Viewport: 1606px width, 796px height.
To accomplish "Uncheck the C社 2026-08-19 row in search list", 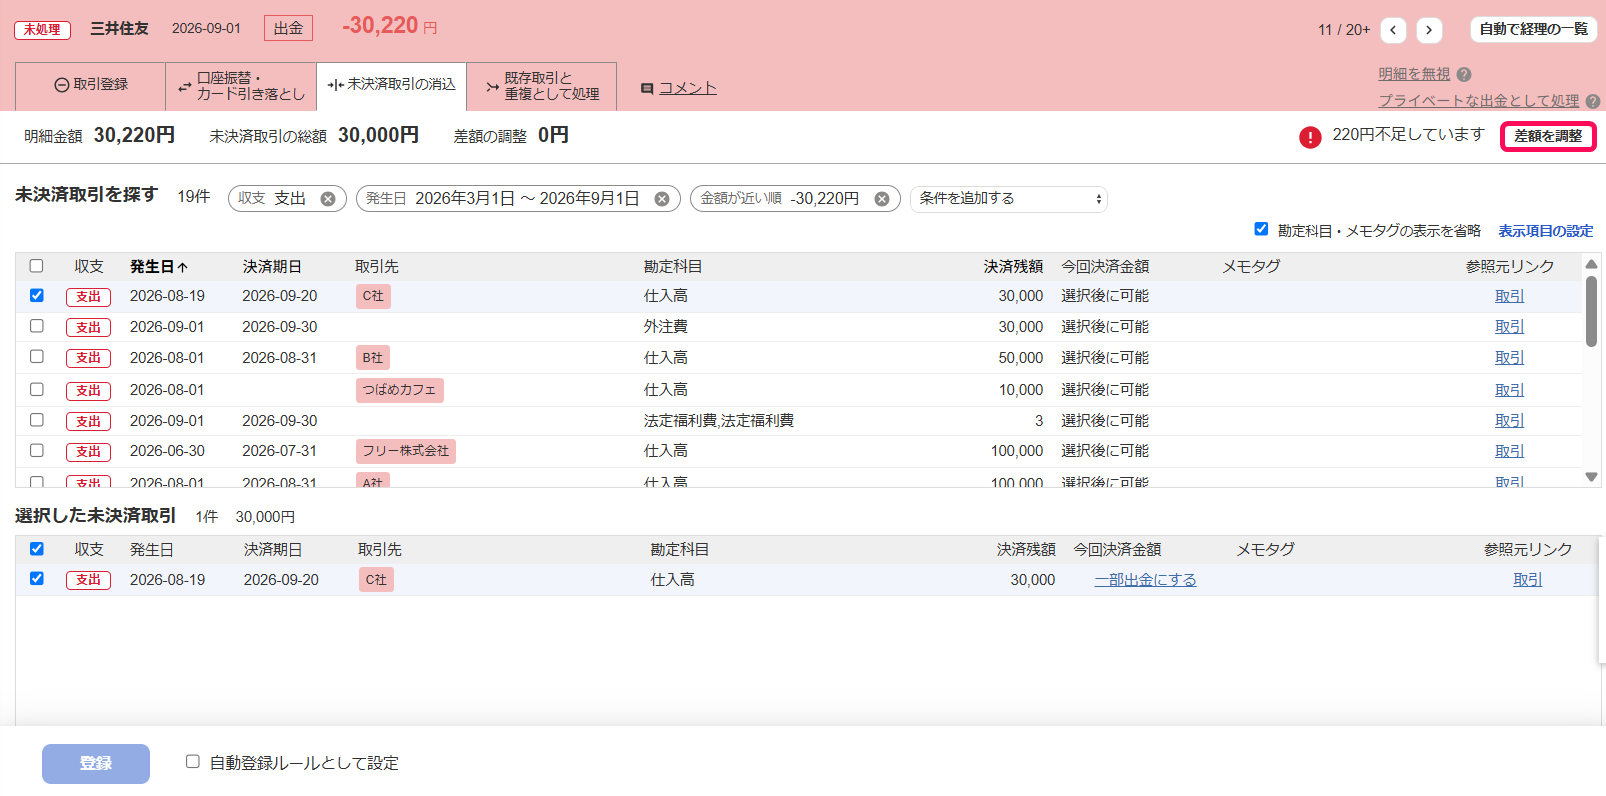I will pyautogui.click(x=37, y=295).
